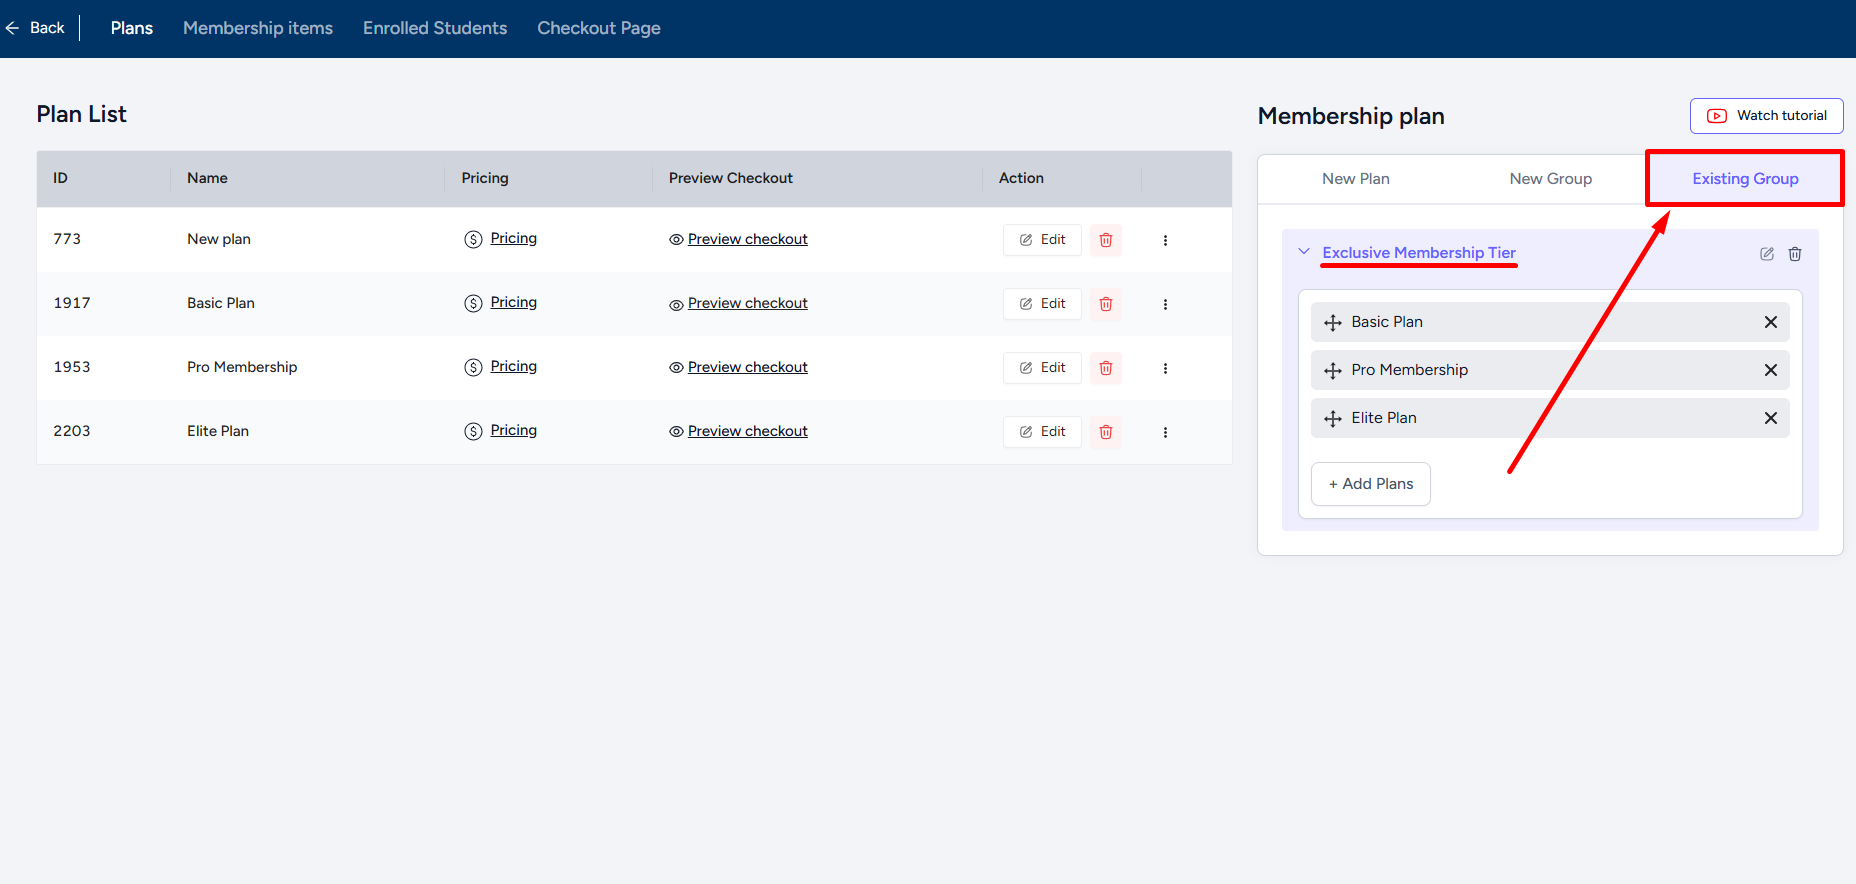Select the New Group tab
Screen dimensions: 1856x884
point(1550,179)
